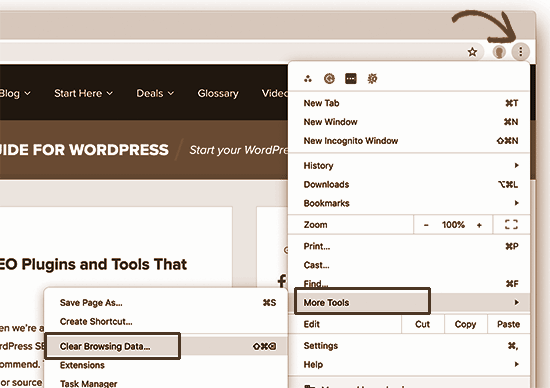This screenshot has height=388, width=550.
Task: Increase zoom with the plus button
Action: tap(479, 225)
